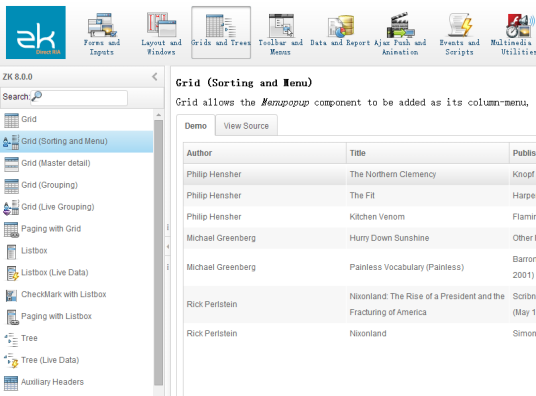Open Paging with Grid demo
Image resolution: width=536 pixels, height=396 pixels.
77,229
